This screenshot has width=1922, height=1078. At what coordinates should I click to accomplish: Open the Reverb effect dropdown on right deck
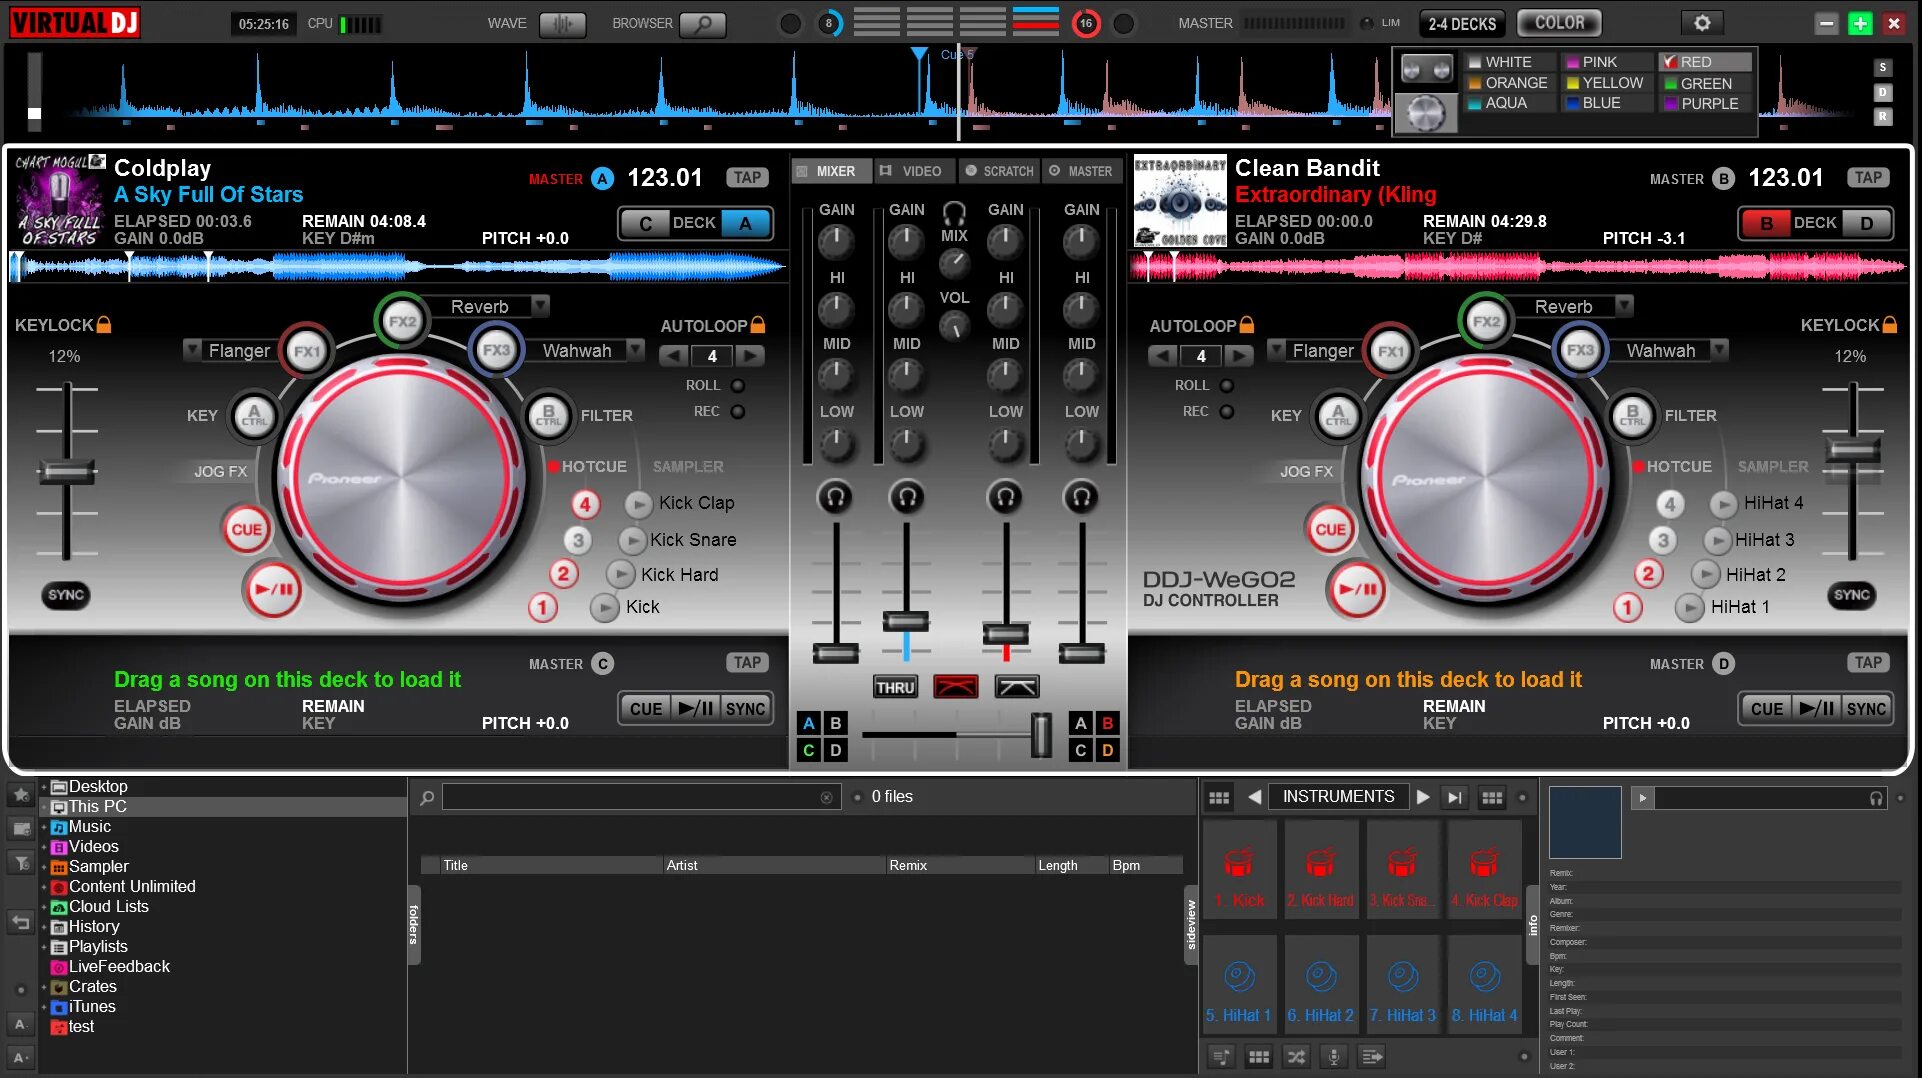[1624, 305]
